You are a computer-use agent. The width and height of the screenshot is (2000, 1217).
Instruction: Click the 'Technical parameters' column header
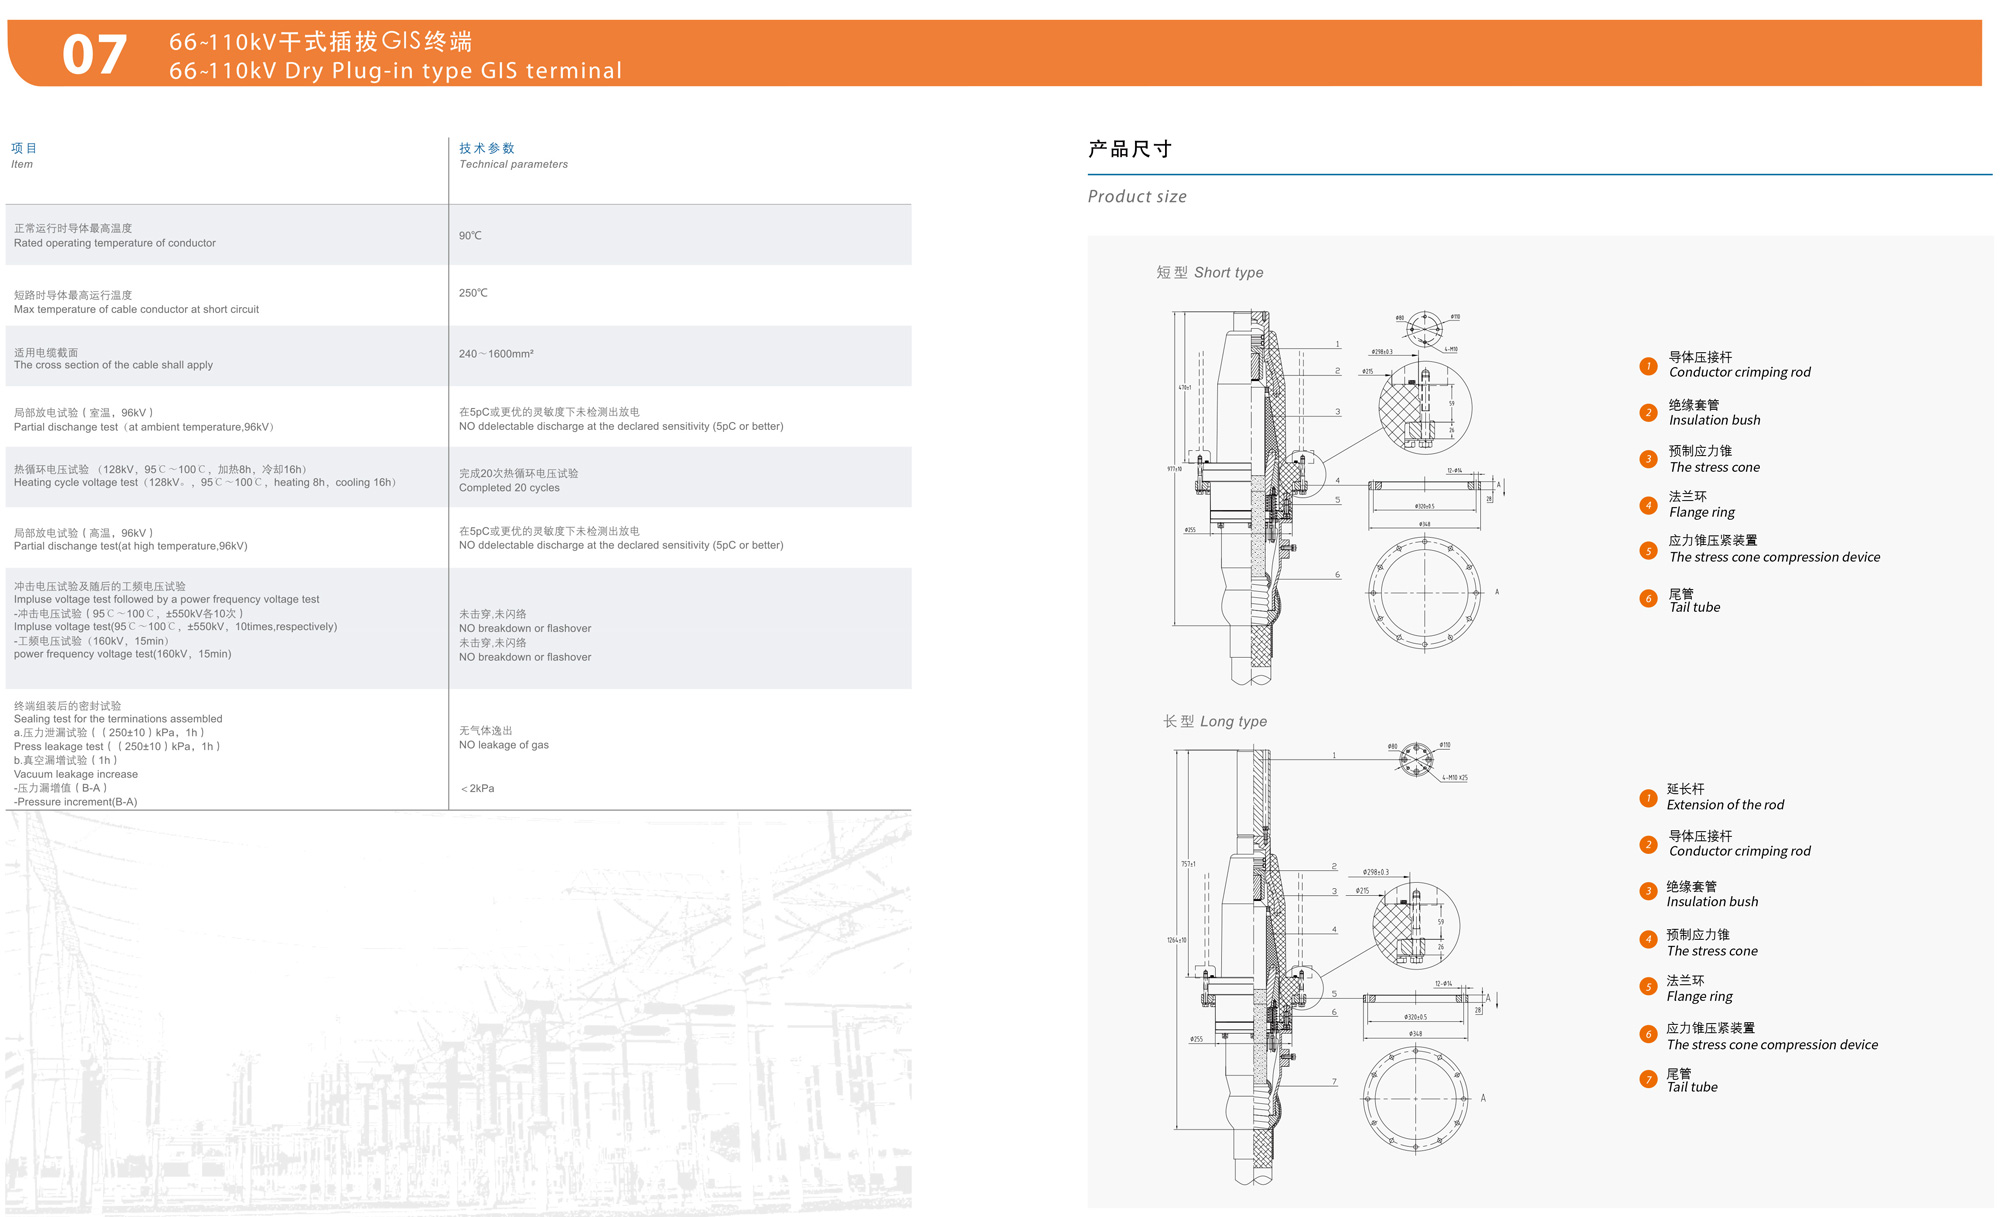[x=513, y=164]
